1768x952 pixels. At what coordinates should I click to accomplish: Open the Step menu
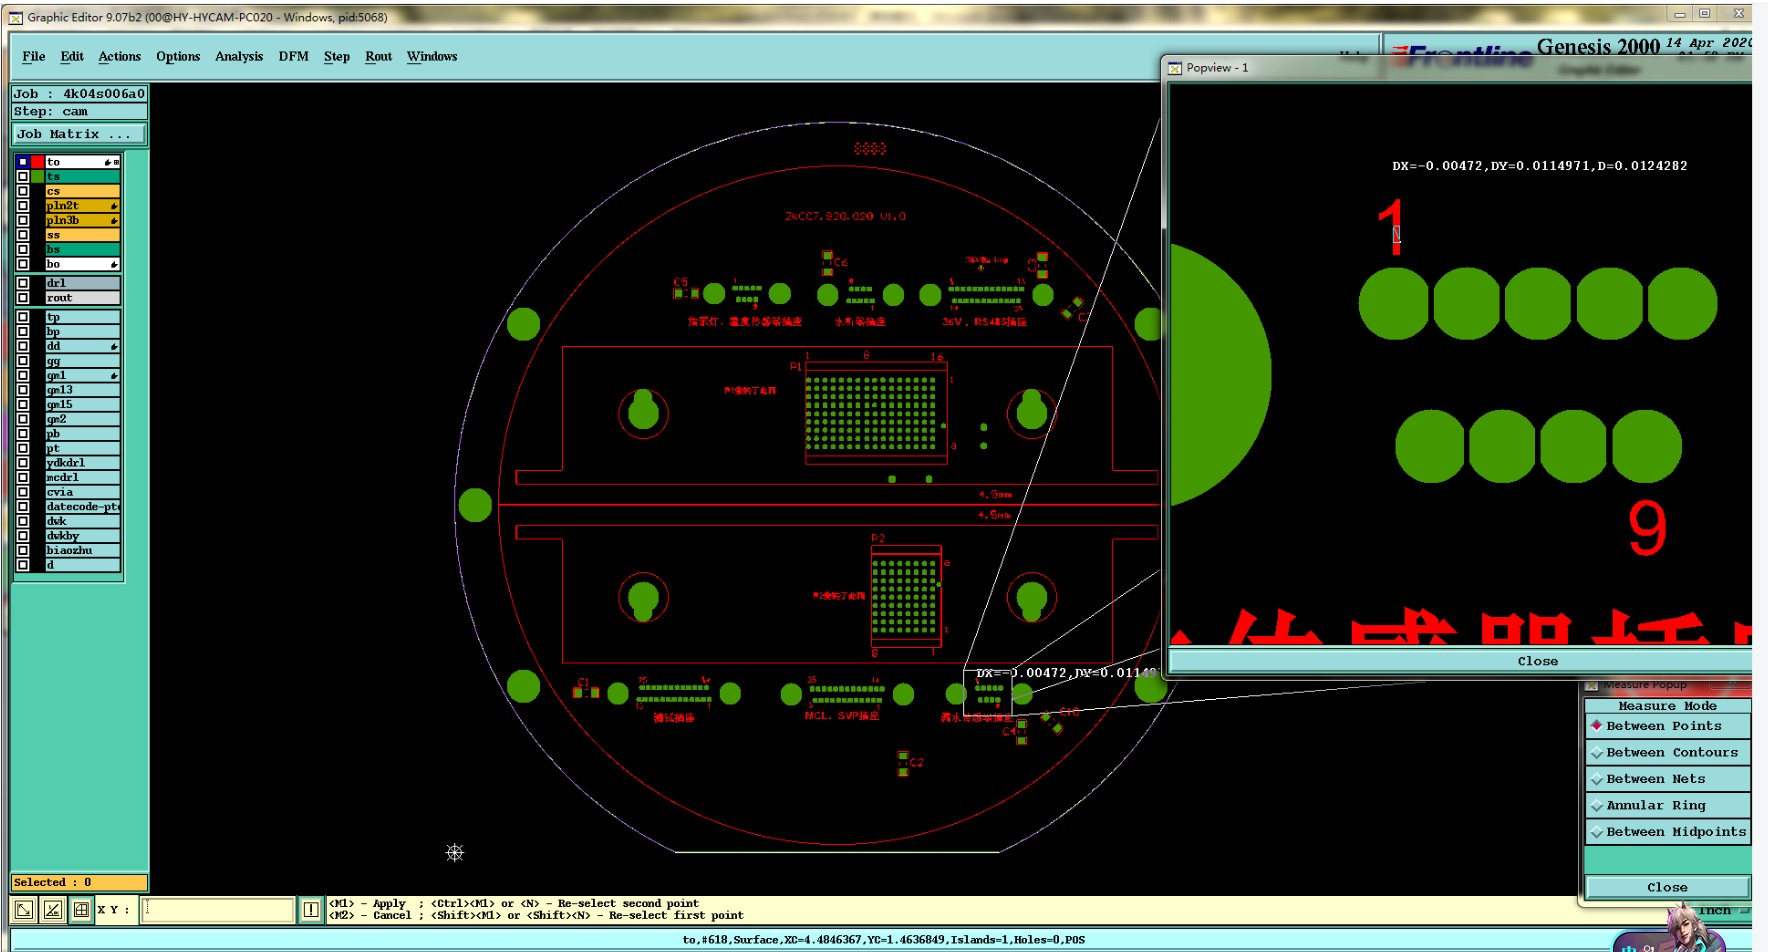337,56
